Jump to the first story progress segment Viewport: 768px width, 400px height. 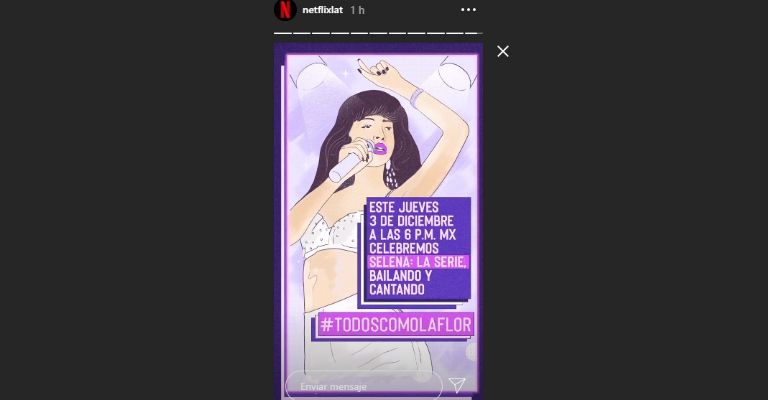(283, 33)
